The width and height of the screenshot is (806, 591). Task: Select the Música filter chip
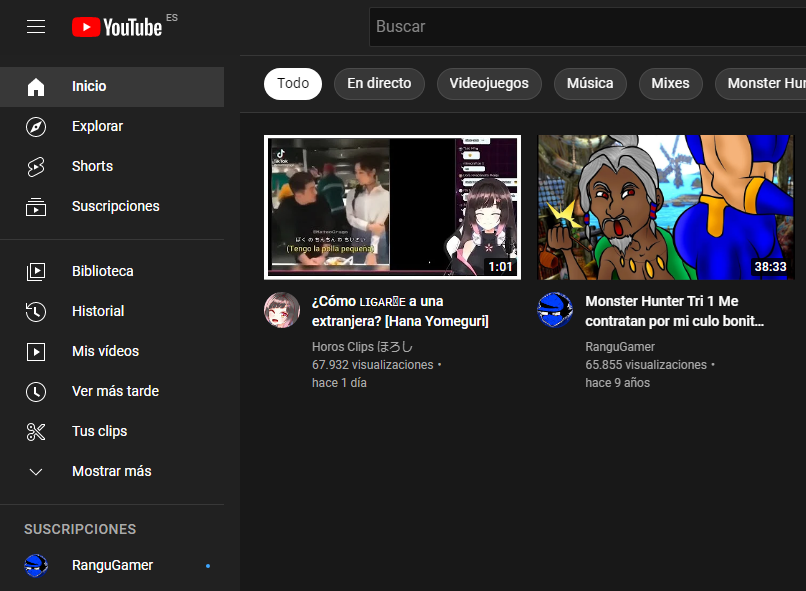tap(590, 84)
